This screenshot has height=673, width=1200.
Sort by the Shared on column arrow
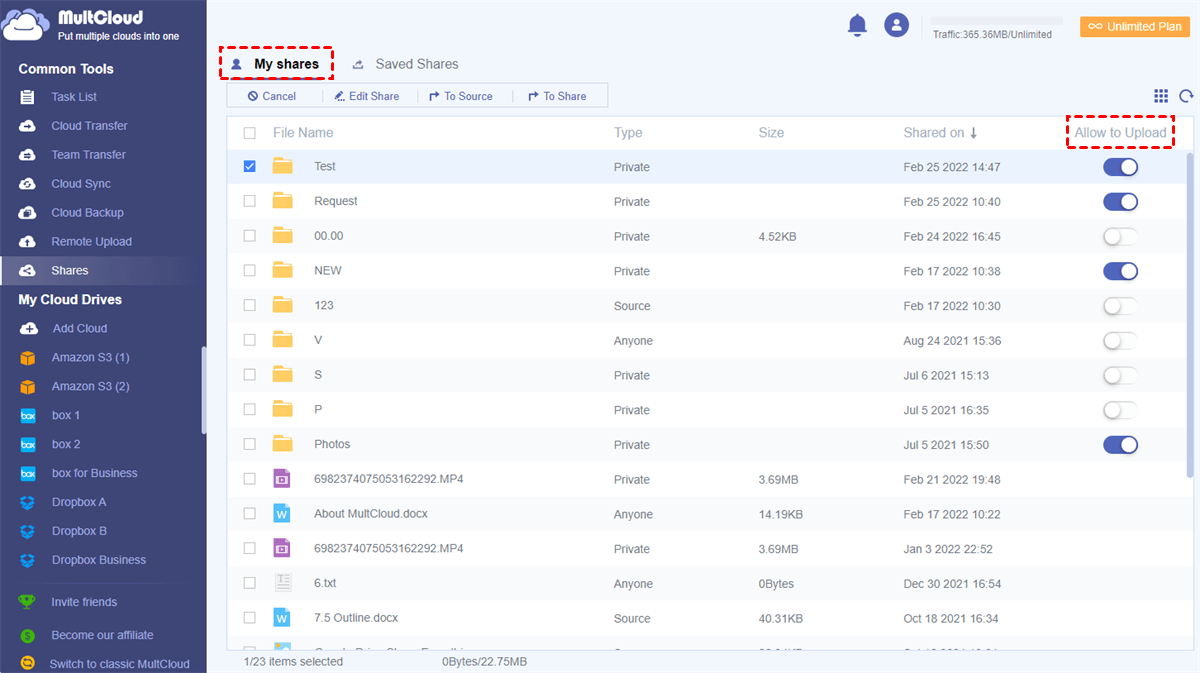pyautogui.click(x=974, y=133)
